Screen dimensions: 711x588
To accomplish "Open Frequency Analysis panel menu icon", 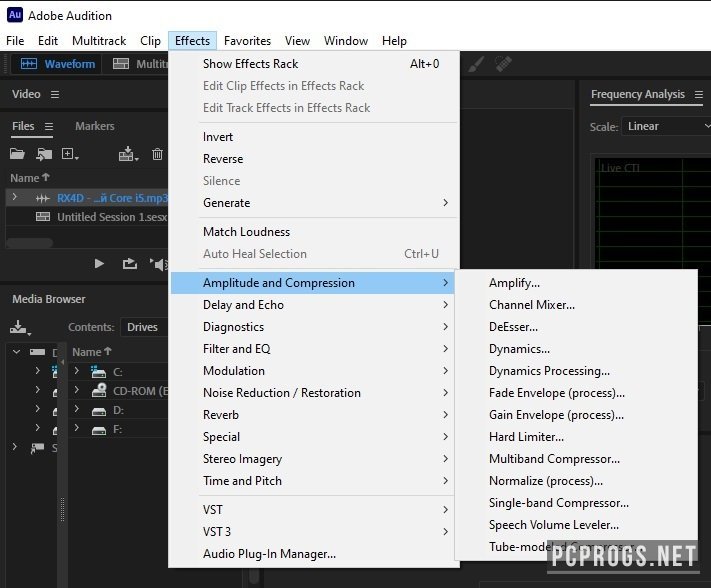I will coord(699,94).
